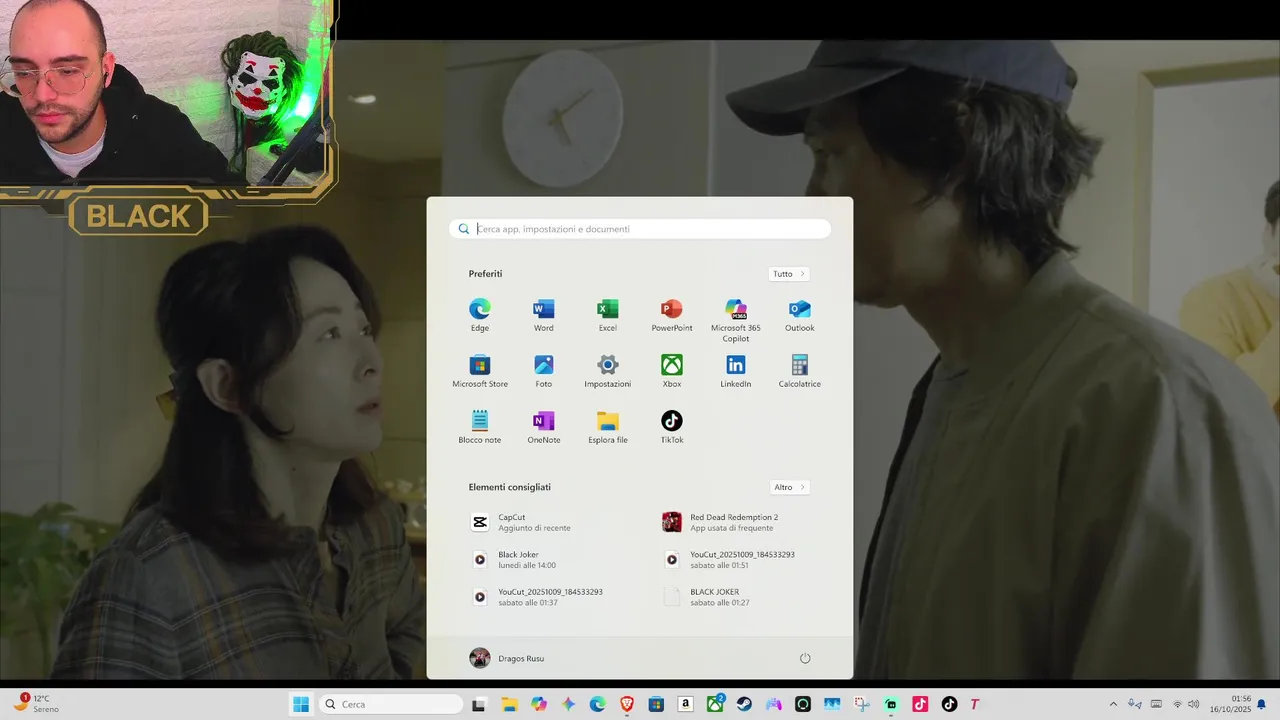This screenshot has width=1280, height=720.
Task: Open Esplora file
Action: tap(608, 427)
